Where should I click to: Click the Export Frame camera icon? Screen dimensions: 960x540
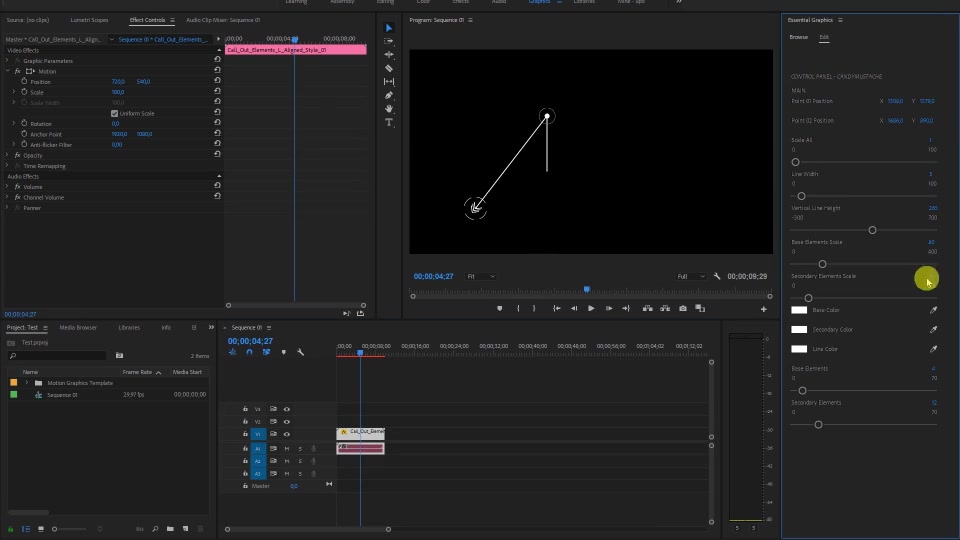pos(683,309)
